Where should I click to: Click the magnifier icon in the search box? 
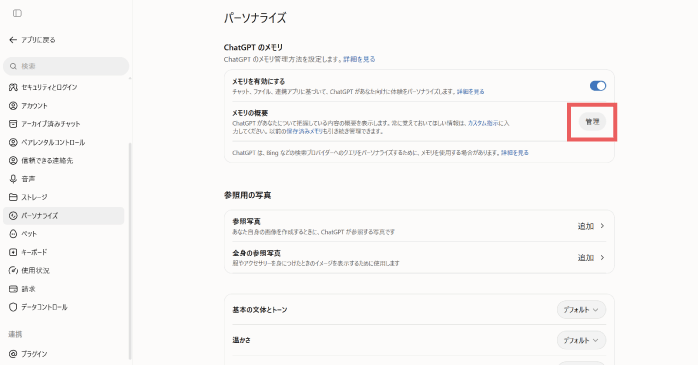coord(13,66)
